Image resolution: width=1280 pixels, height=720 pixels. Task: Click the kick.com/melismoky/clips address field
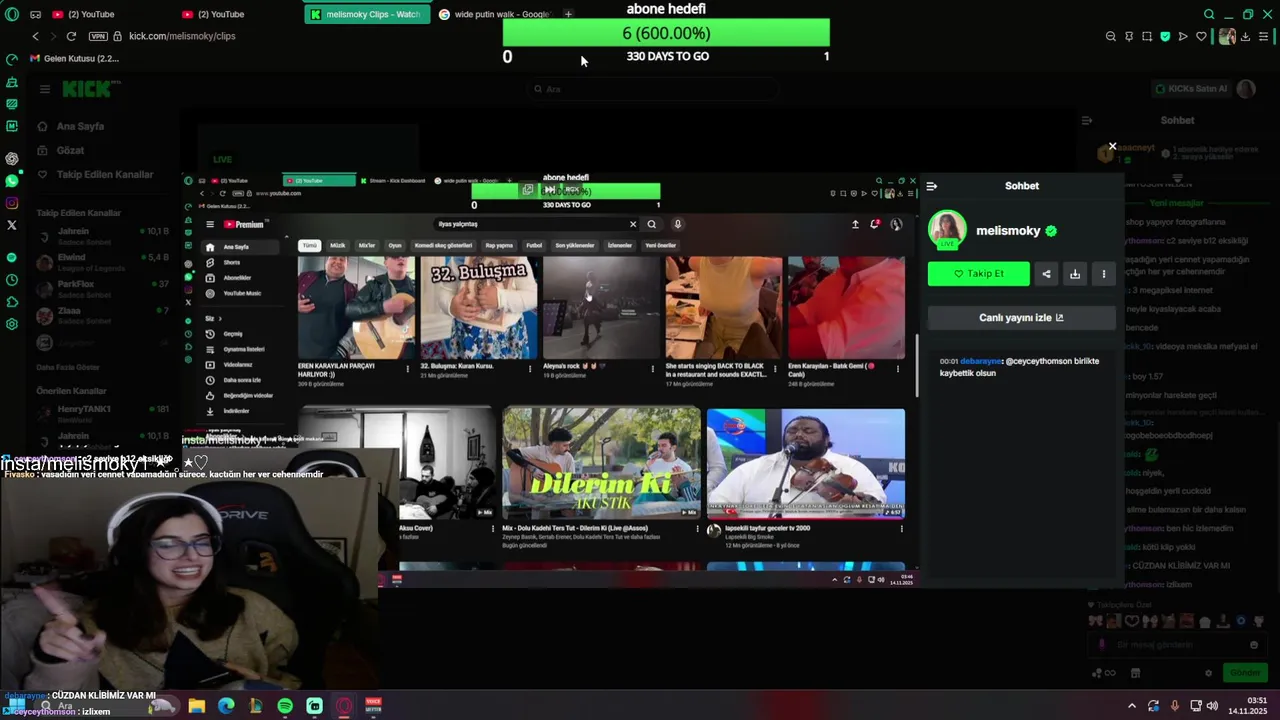pos(182,36)
